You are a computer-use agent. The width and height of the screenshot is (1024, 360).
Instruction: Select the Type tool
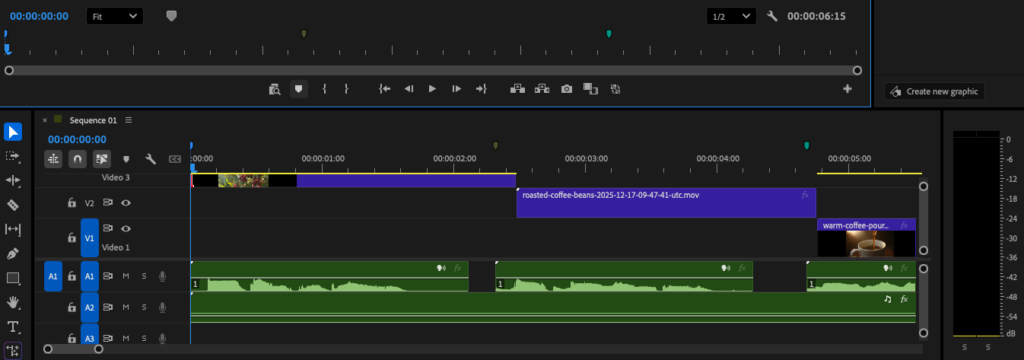13,327
